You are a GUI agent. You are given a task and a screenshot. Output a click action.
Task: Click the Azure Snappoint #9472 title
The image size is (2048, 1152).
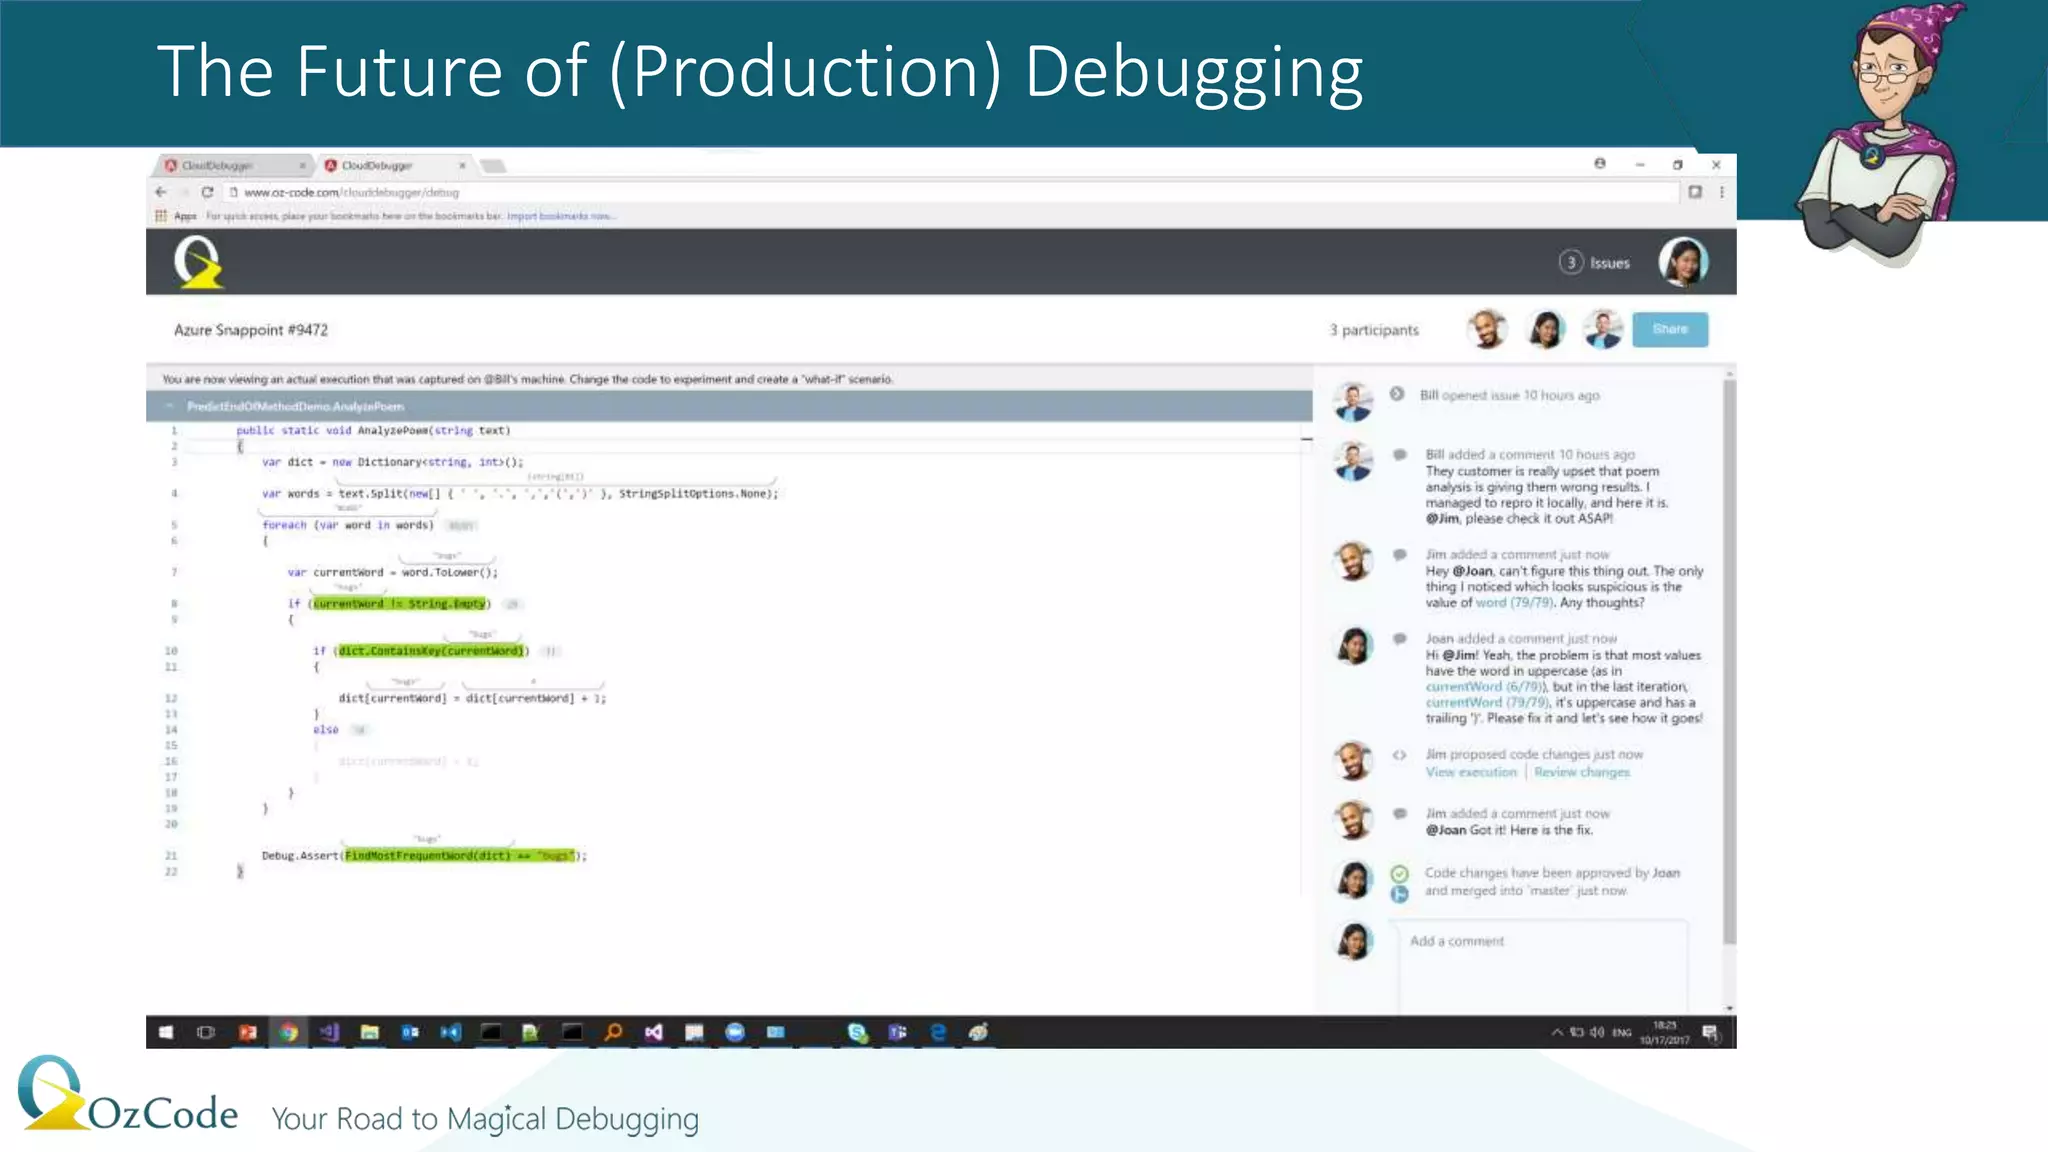[251, 330]
